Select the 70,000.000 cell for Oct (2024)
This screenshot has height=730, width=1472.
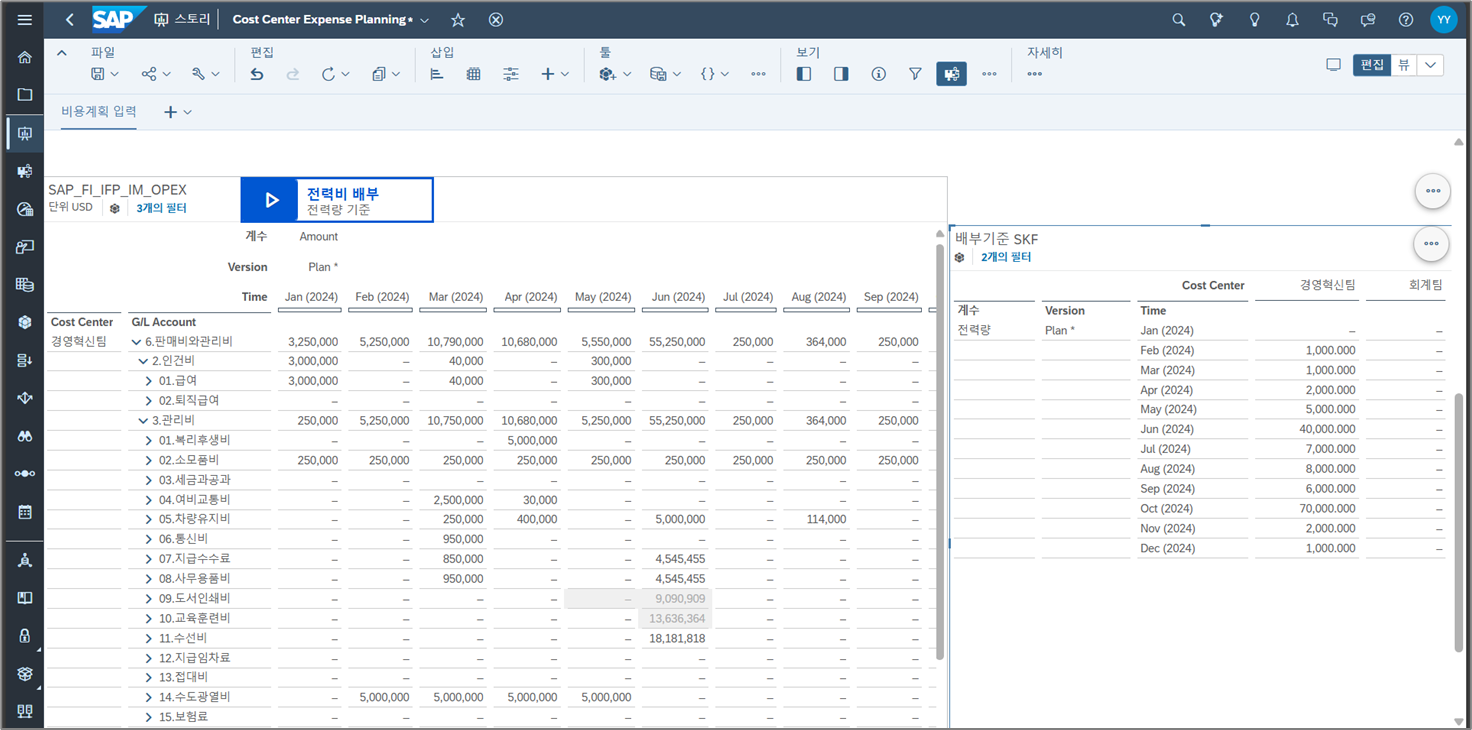1307,509
